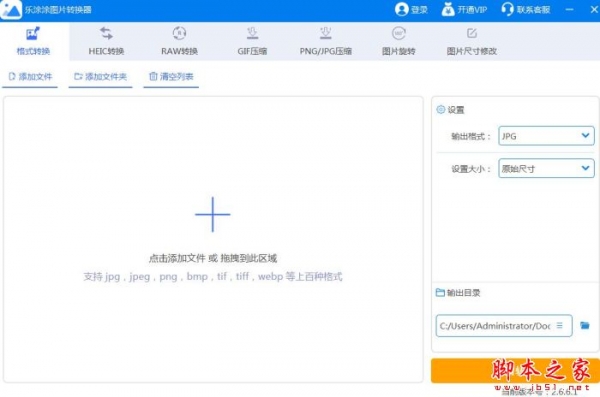The image size is (600, 397).
Task: Expand the 输出格式 JPG dropdown
Action: pyautogui.click(x=546, y=136)
